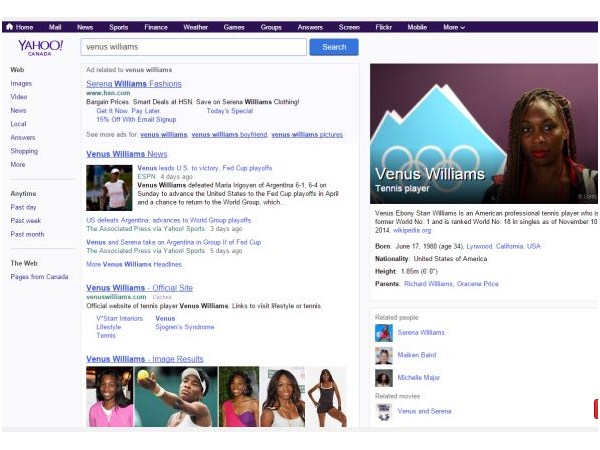The image size is (600, 450).
Task: Open Answers in the top navigation bar
Action: [x=310, y=27]
